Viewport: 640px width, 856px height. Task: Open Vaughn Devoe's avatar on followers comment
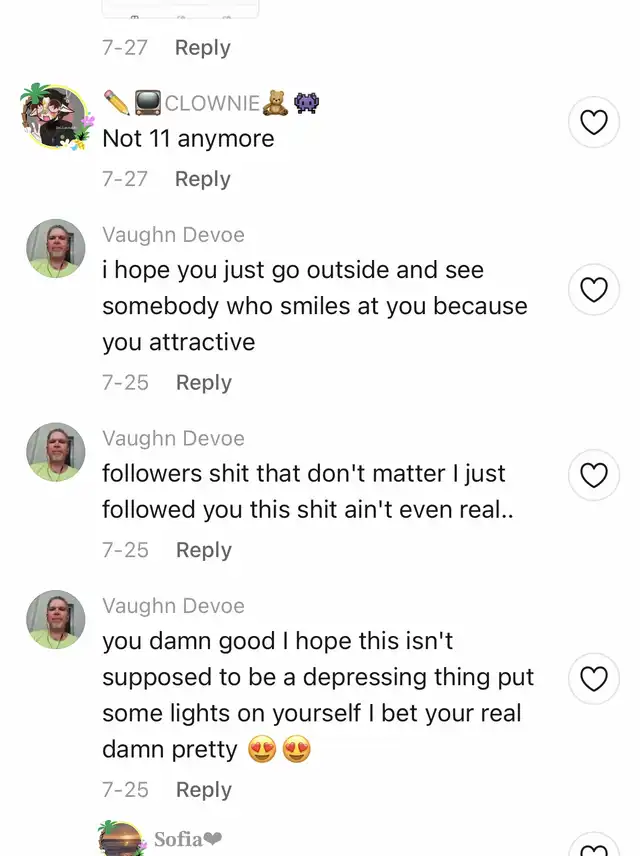pyautogui.click(x=56, y=452)
